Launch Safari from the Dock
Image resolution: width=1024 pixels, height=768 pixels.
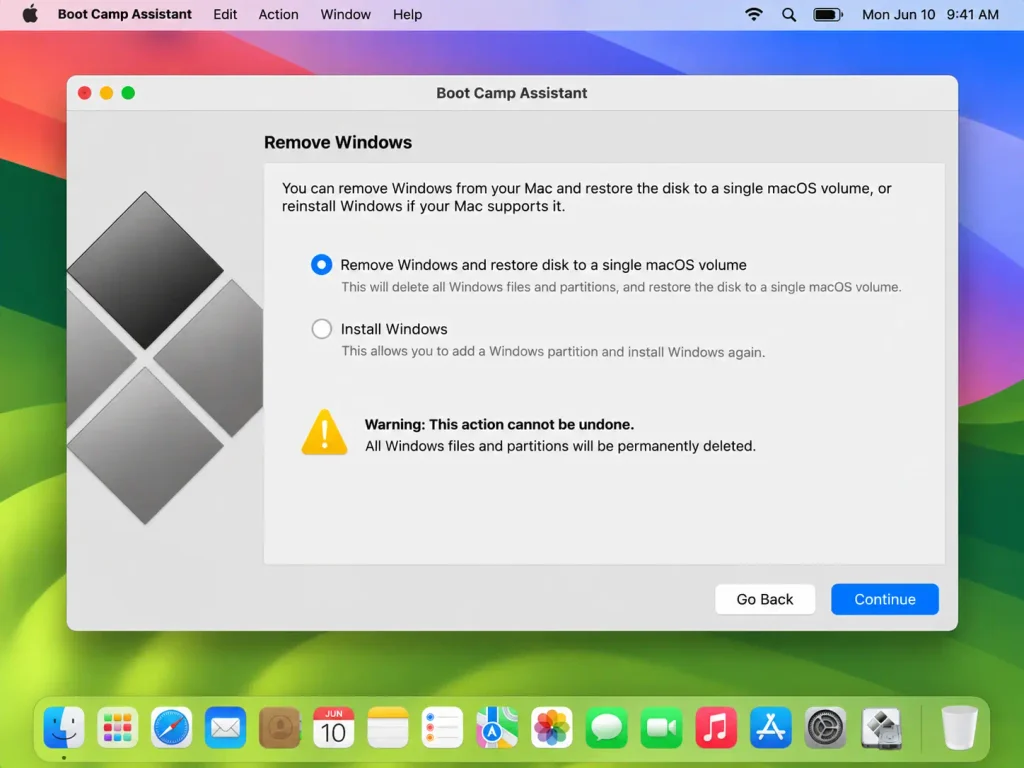172,728
